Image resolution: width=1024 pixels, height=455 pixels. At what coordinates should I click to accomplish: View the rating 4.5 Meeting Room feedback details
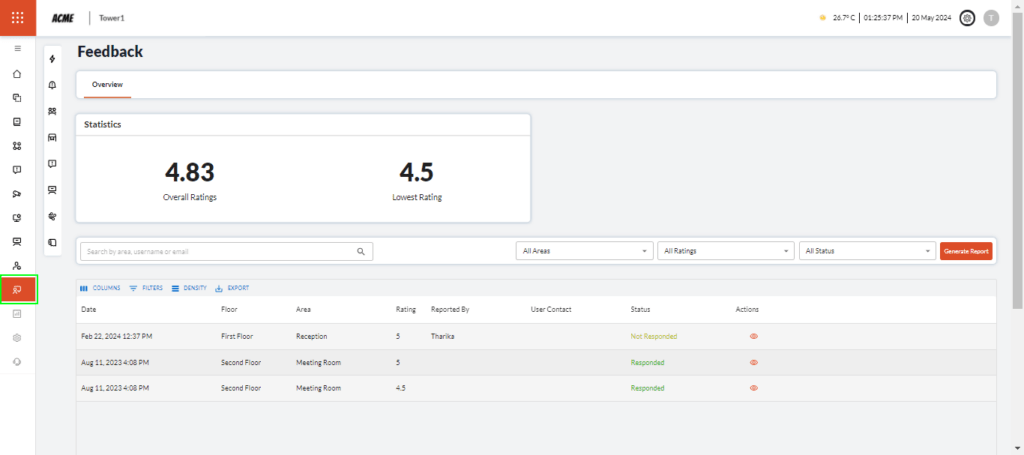[x=753, y=388]
